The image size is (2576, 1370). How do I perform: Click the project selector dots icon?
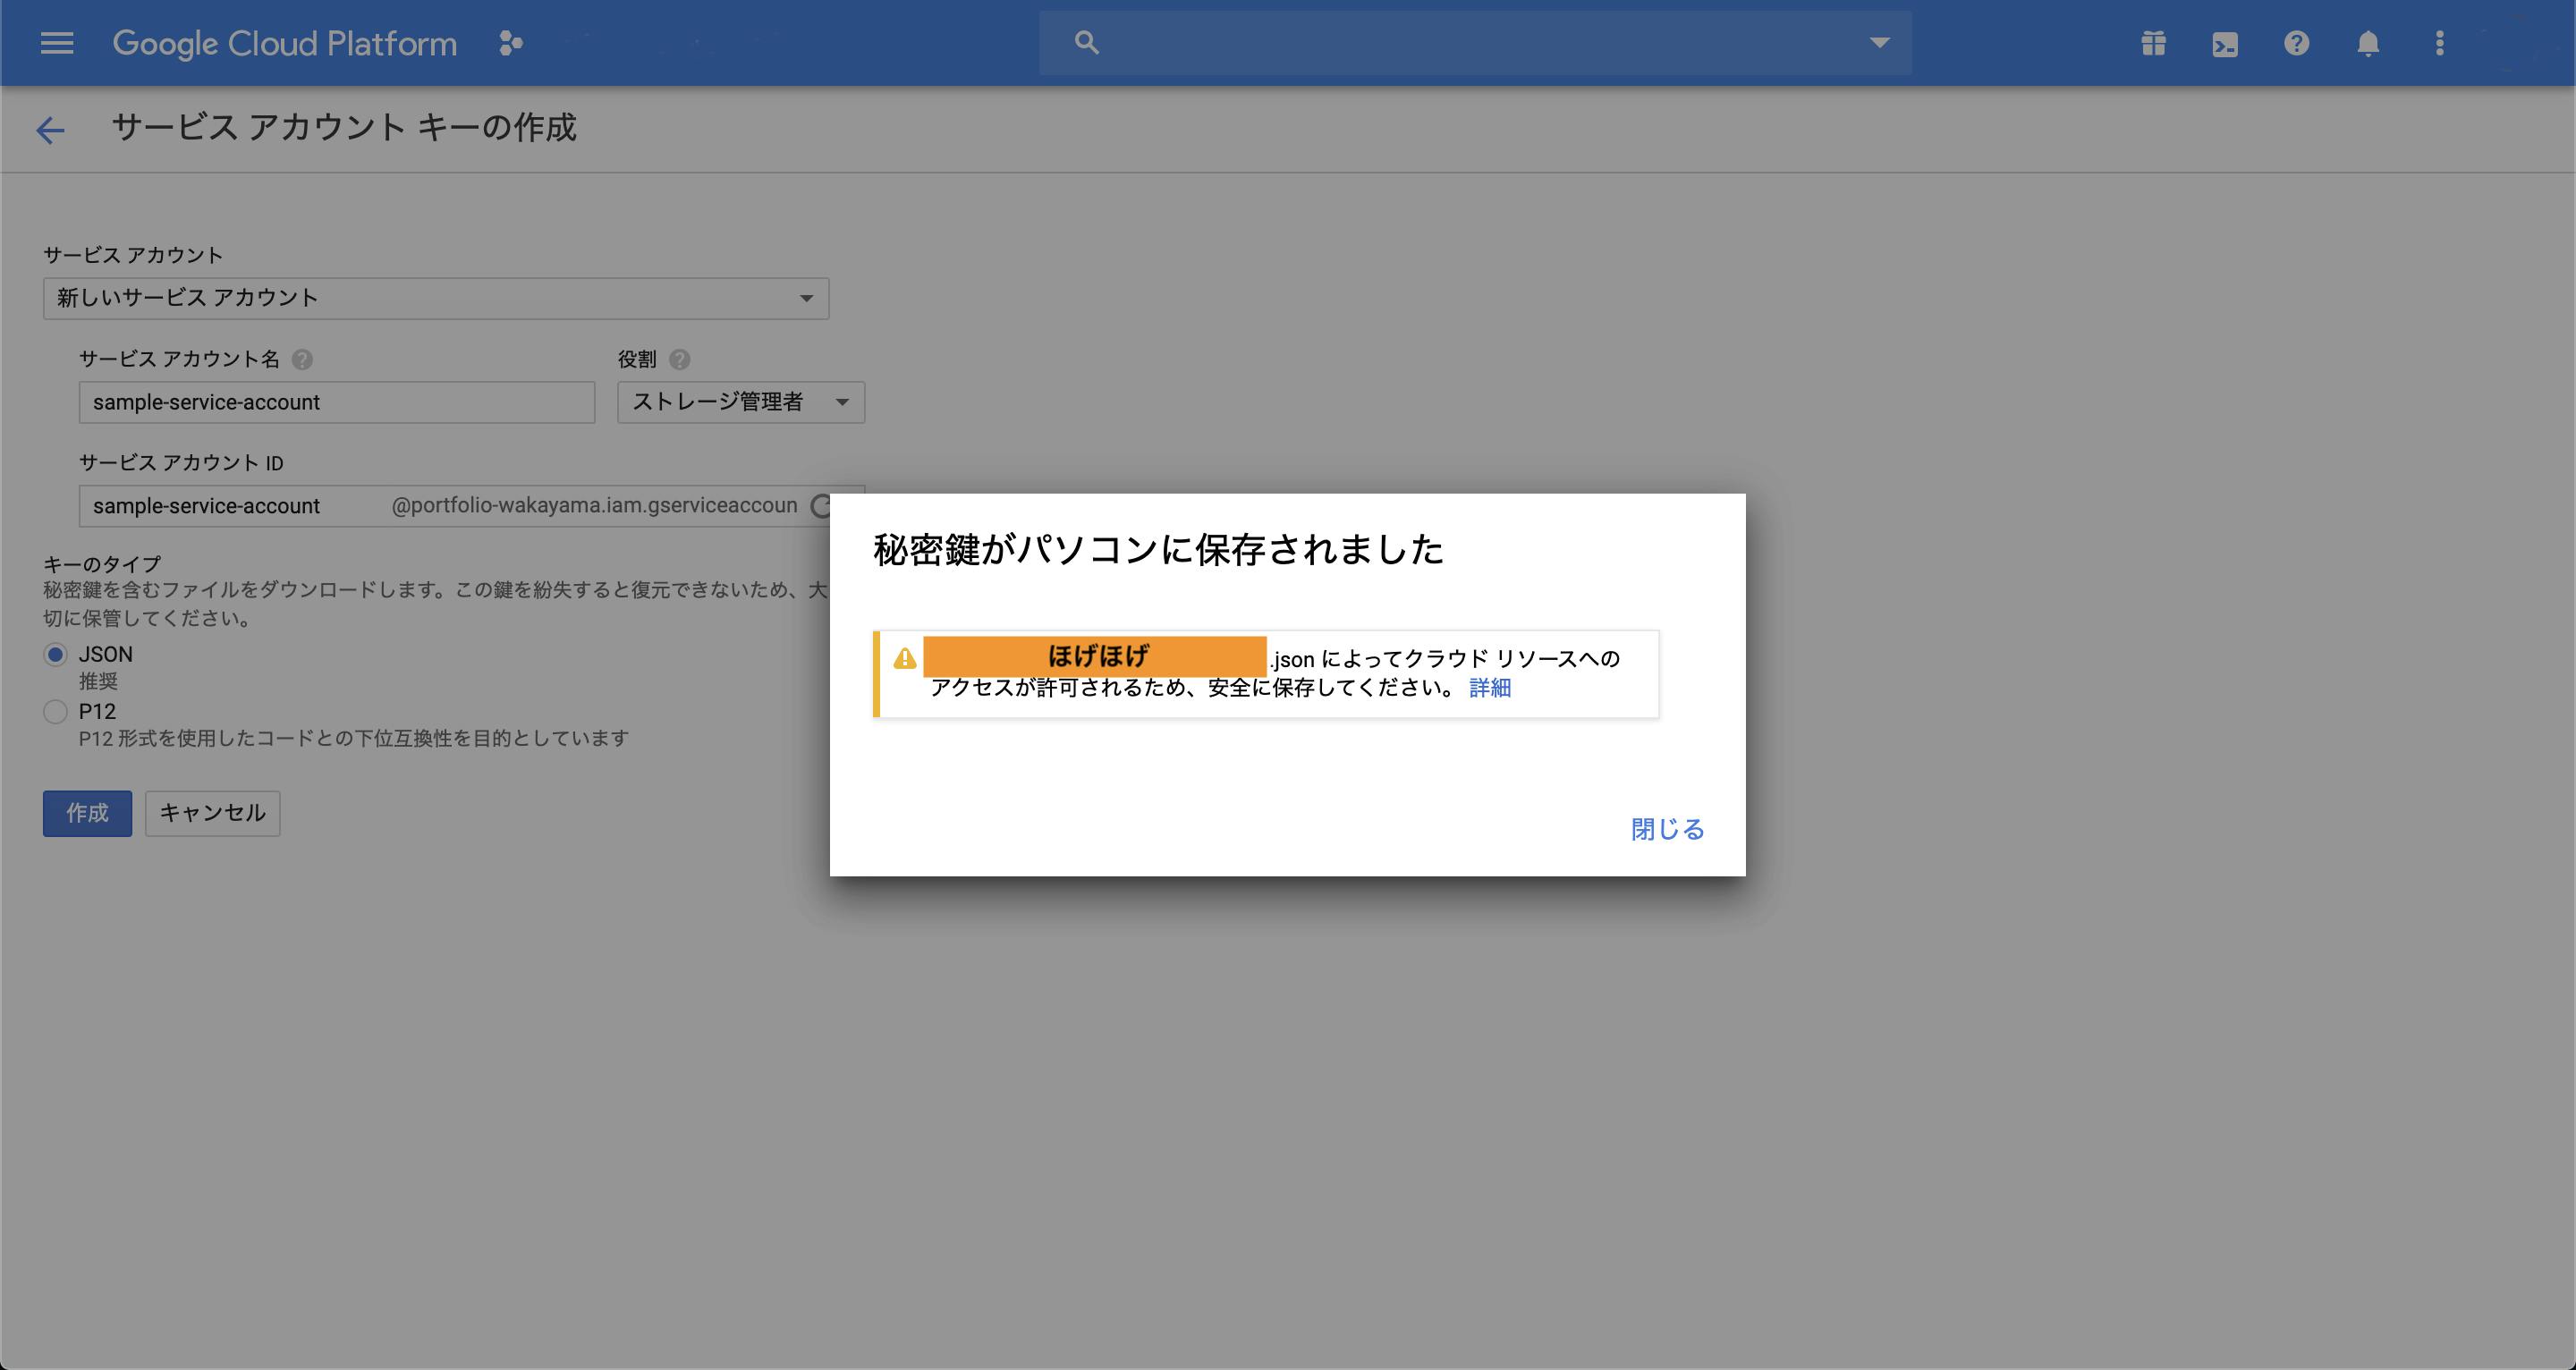coord(511,43)
